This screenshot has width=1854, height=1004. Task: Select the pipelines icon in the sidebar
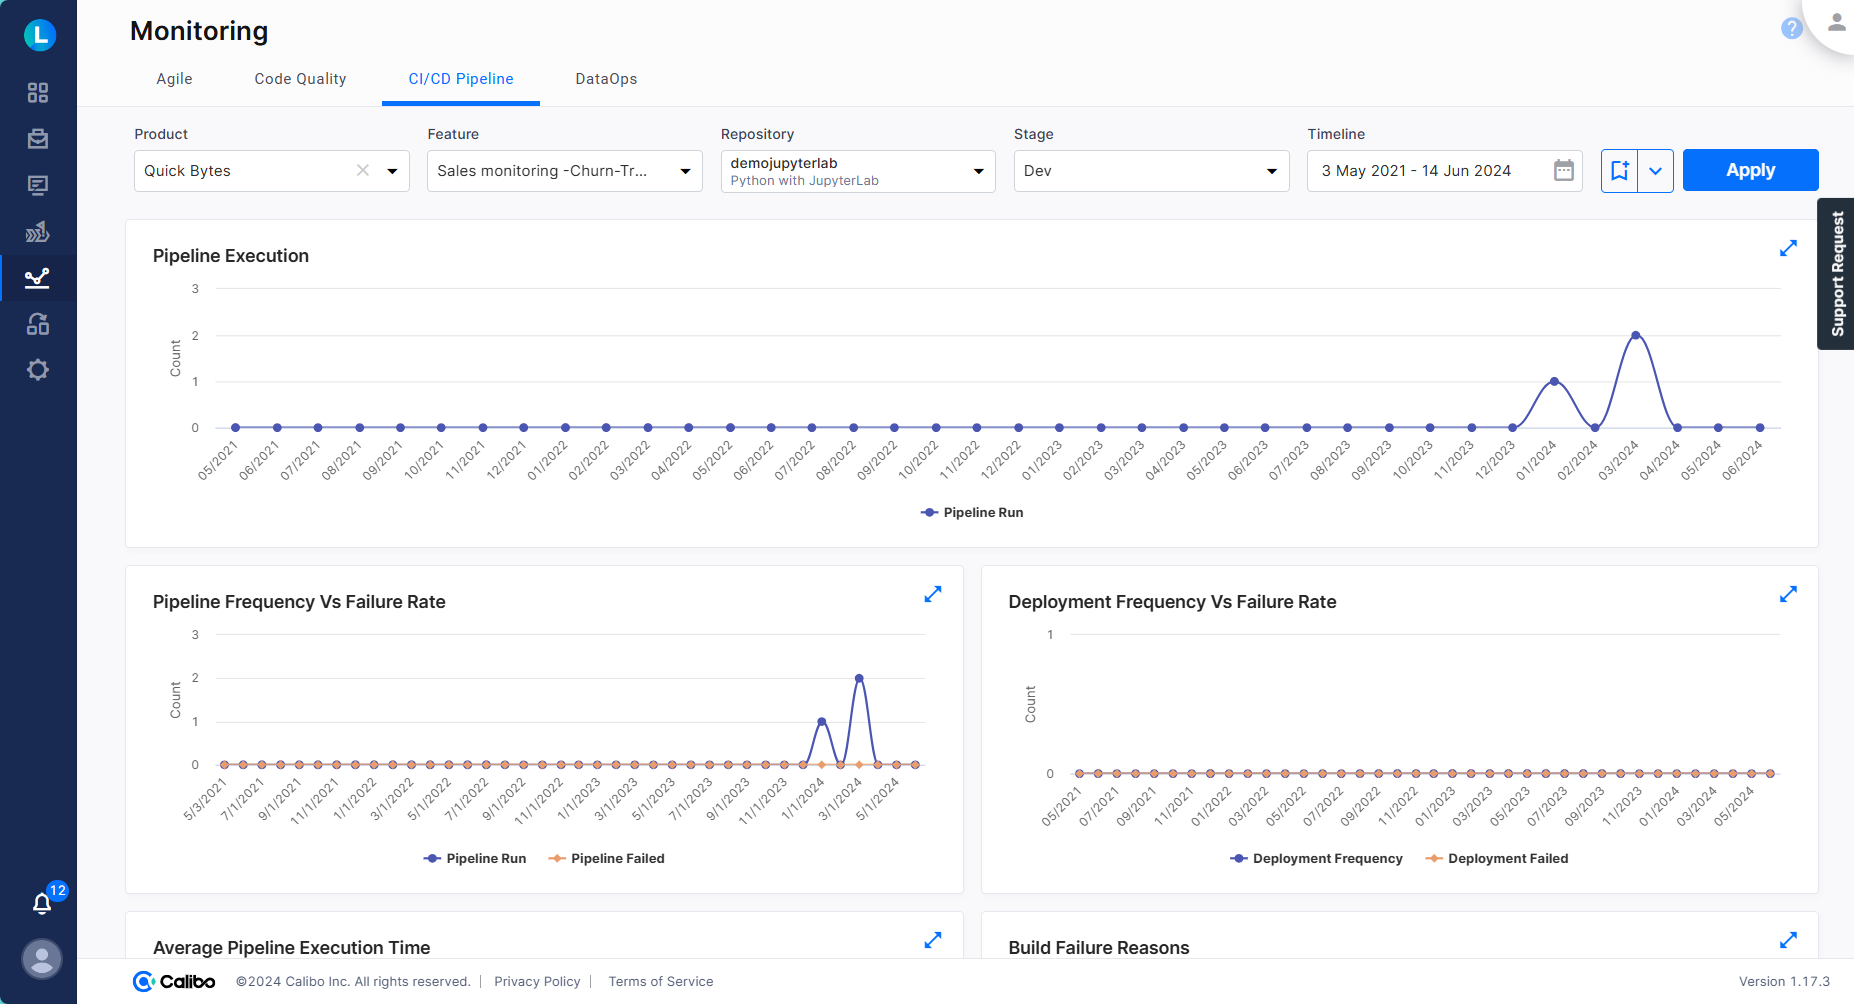[x=38, y=231]
